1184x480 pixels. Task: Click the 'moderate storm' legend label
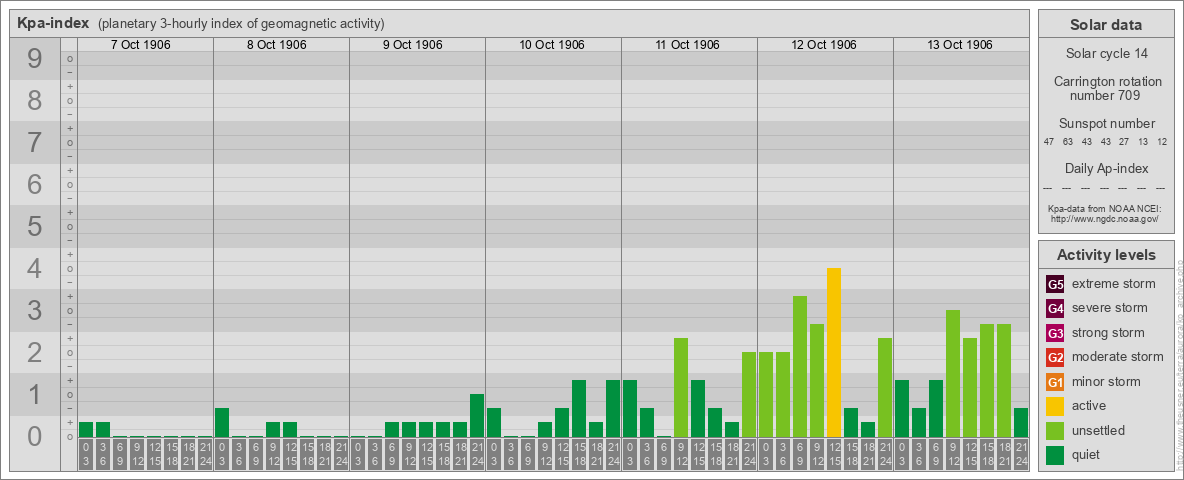click(x=1118, y=357)
